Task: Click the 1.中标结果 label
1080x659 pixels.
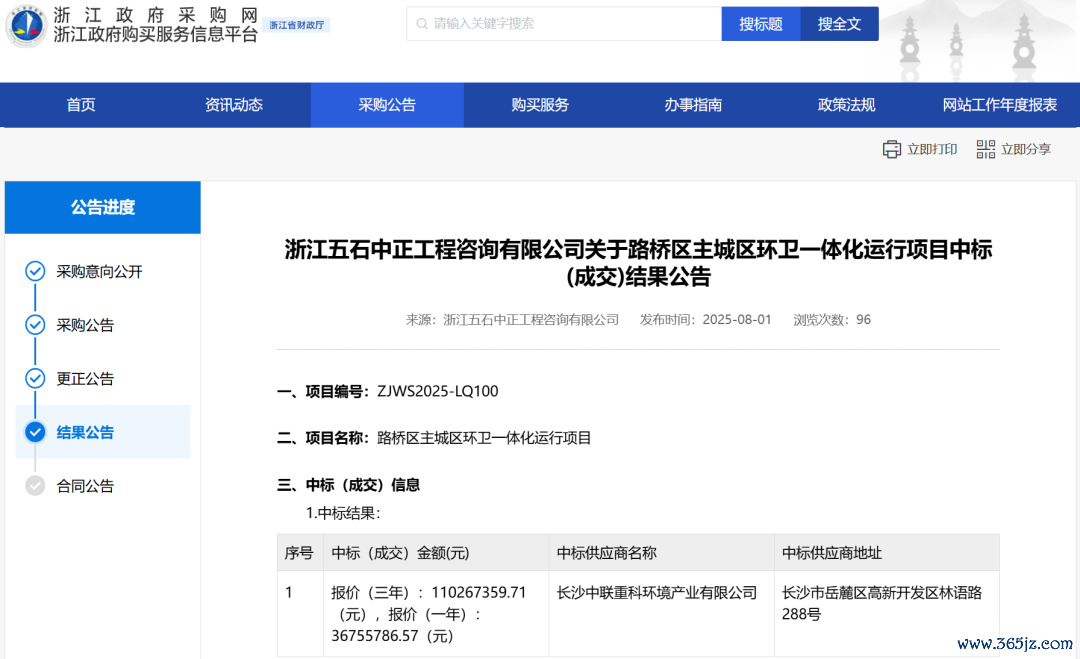Action: (343, 513)
